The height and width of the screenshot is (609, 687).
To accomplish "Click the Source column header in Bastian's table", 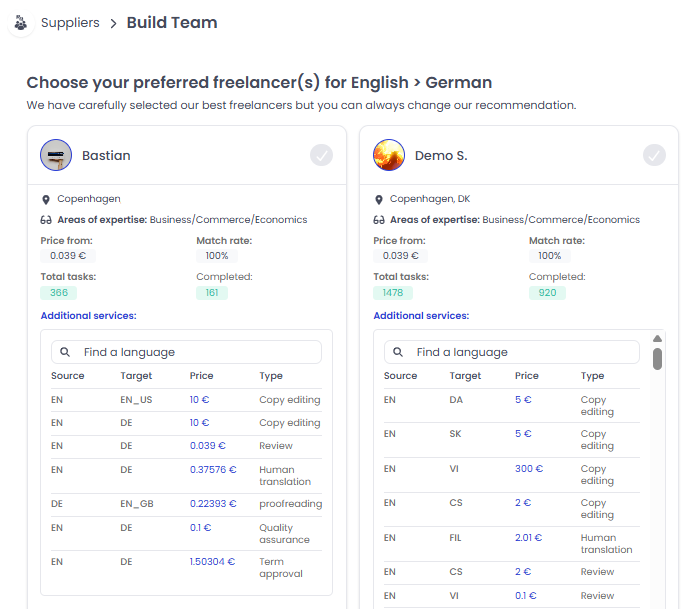I will (x=67, y=376).
